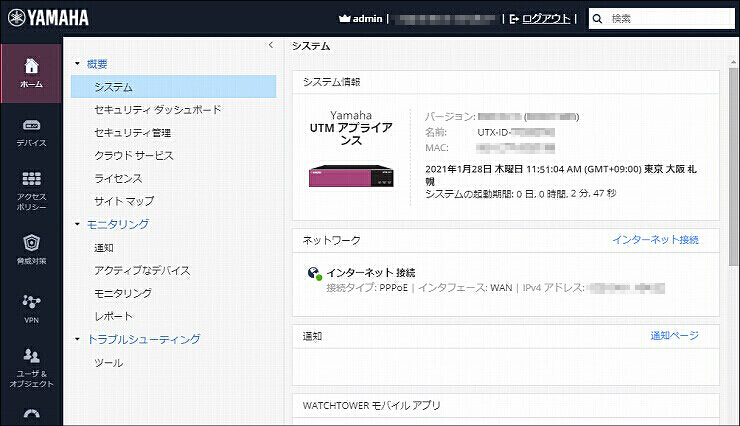Open Access Policy (アクセスポリシー) sidebar icon
This screenshot has height=426, width=740.
click(31, 191)
